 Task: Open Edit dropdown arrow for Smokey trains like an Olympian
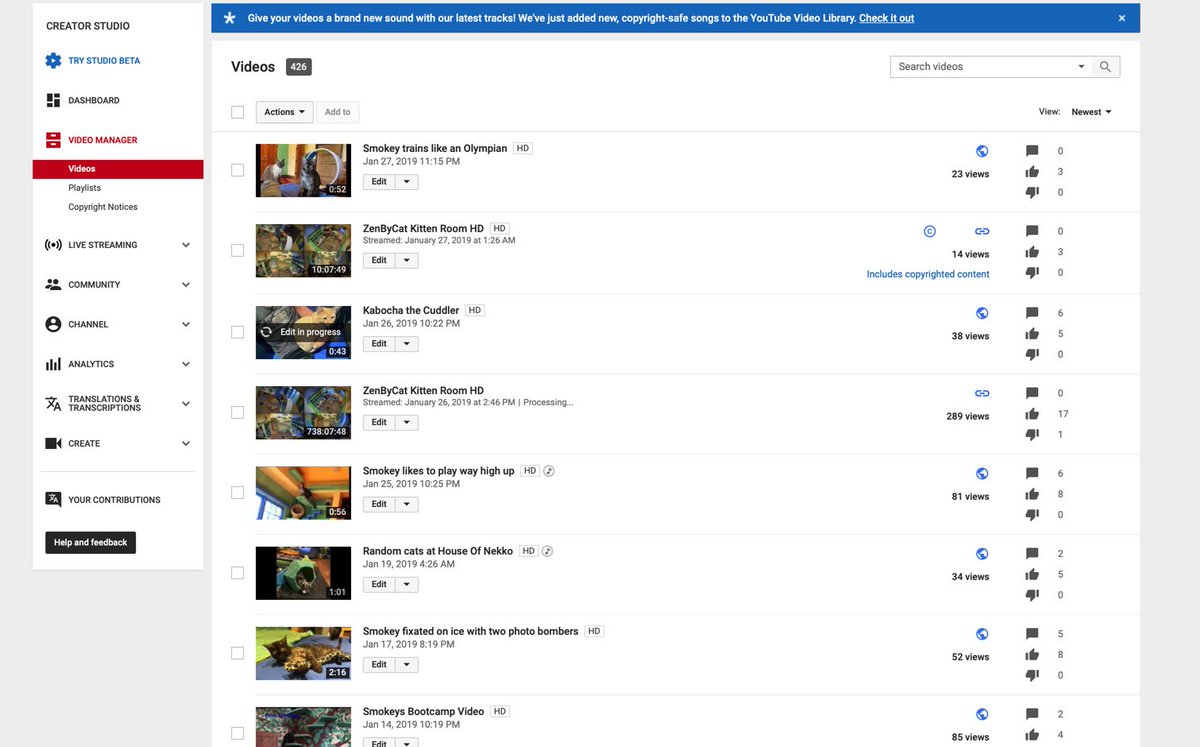click(x=407, y=182)
